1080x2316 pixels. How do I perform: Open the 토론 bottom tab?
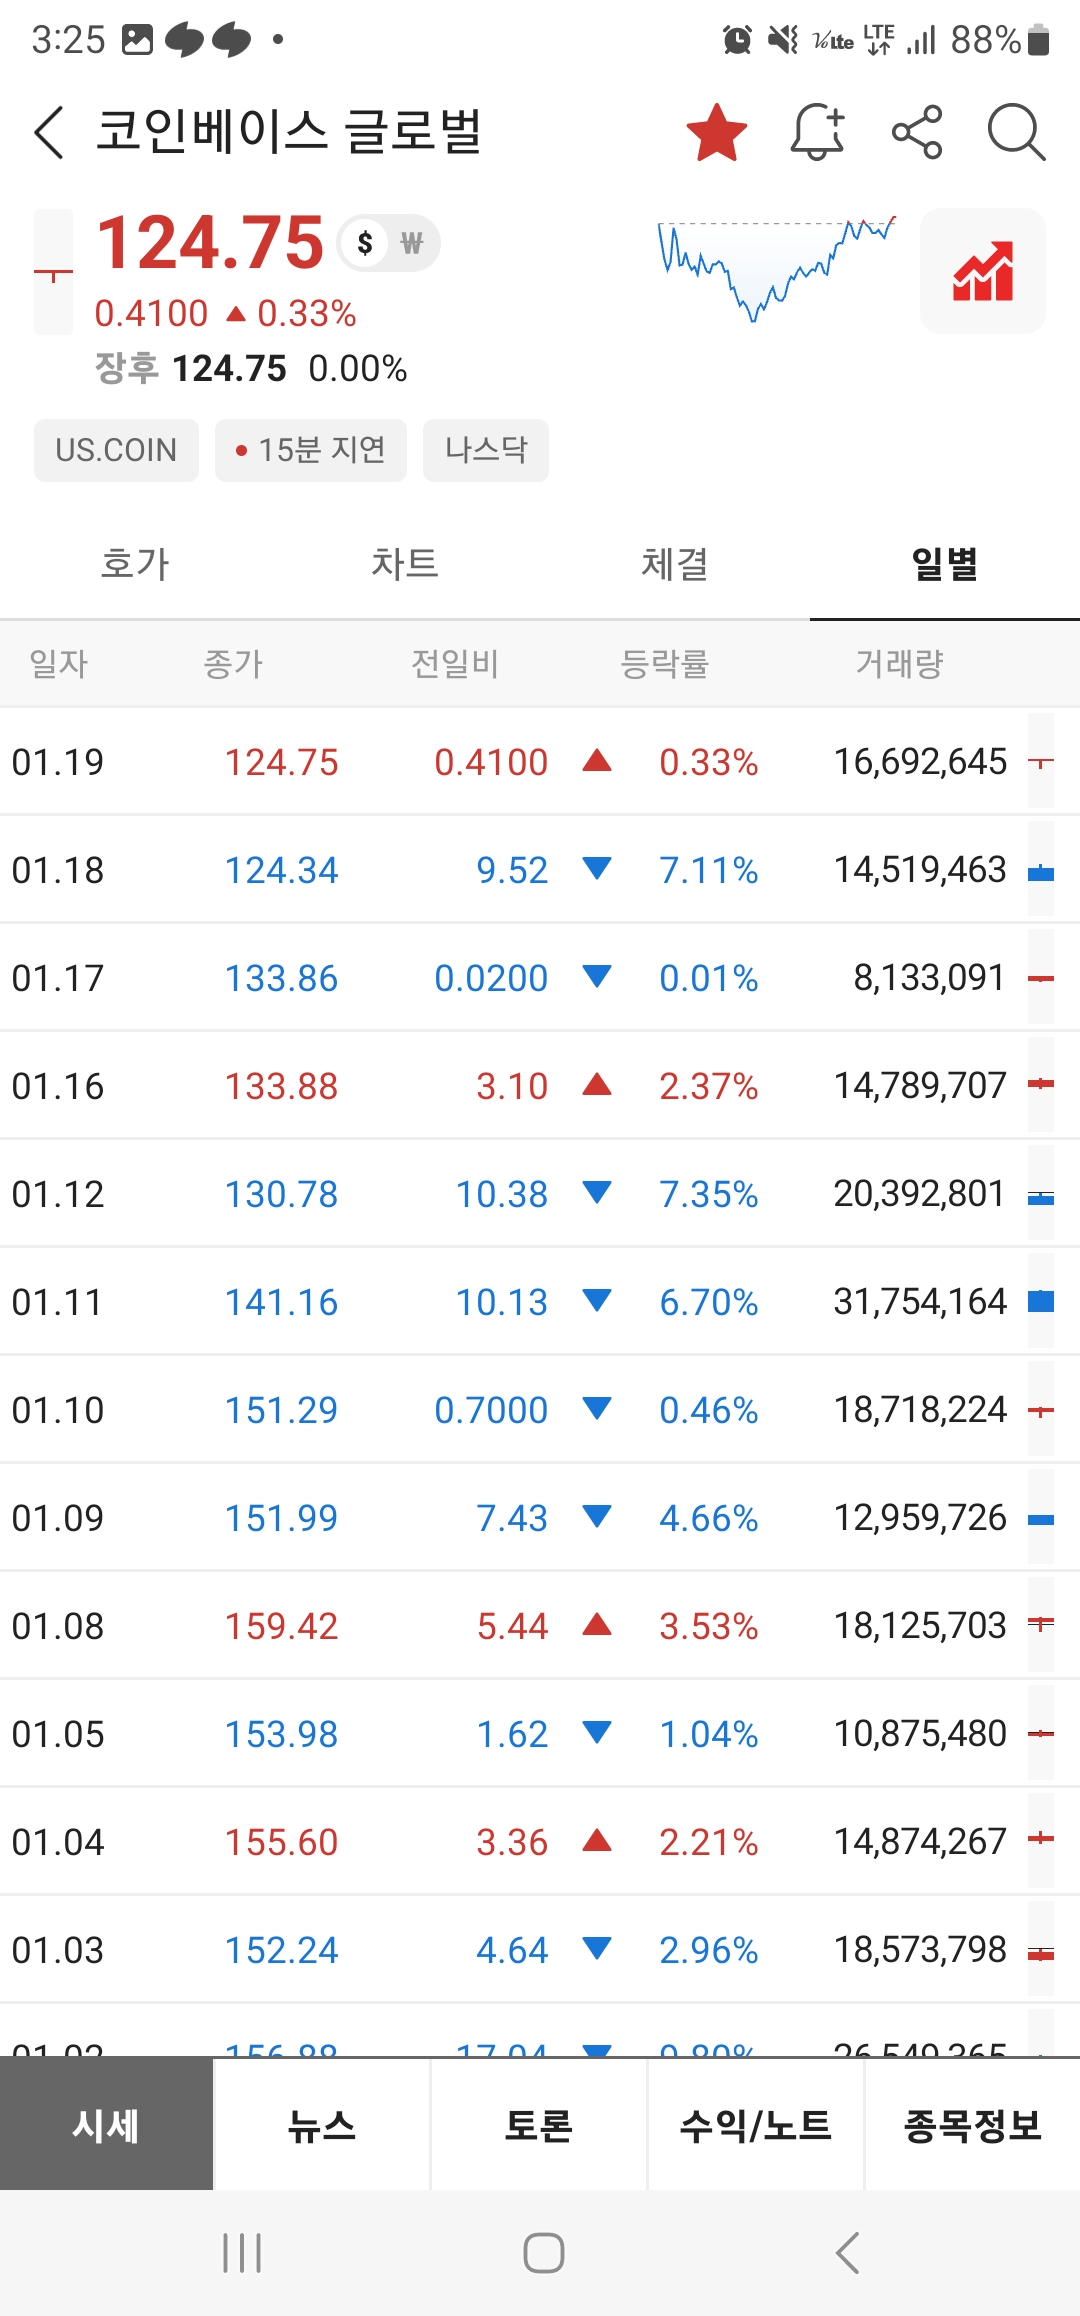click(x=539, y=2125)
